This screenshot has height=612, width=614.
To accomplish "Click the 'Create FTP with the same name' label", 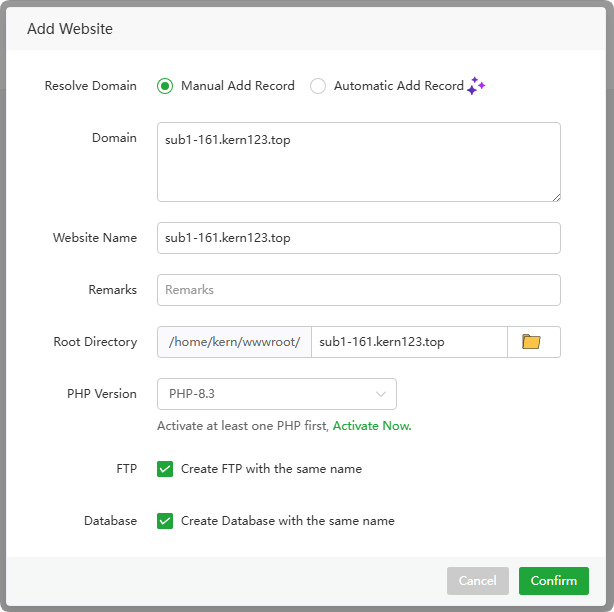I will tap(271, 469).
